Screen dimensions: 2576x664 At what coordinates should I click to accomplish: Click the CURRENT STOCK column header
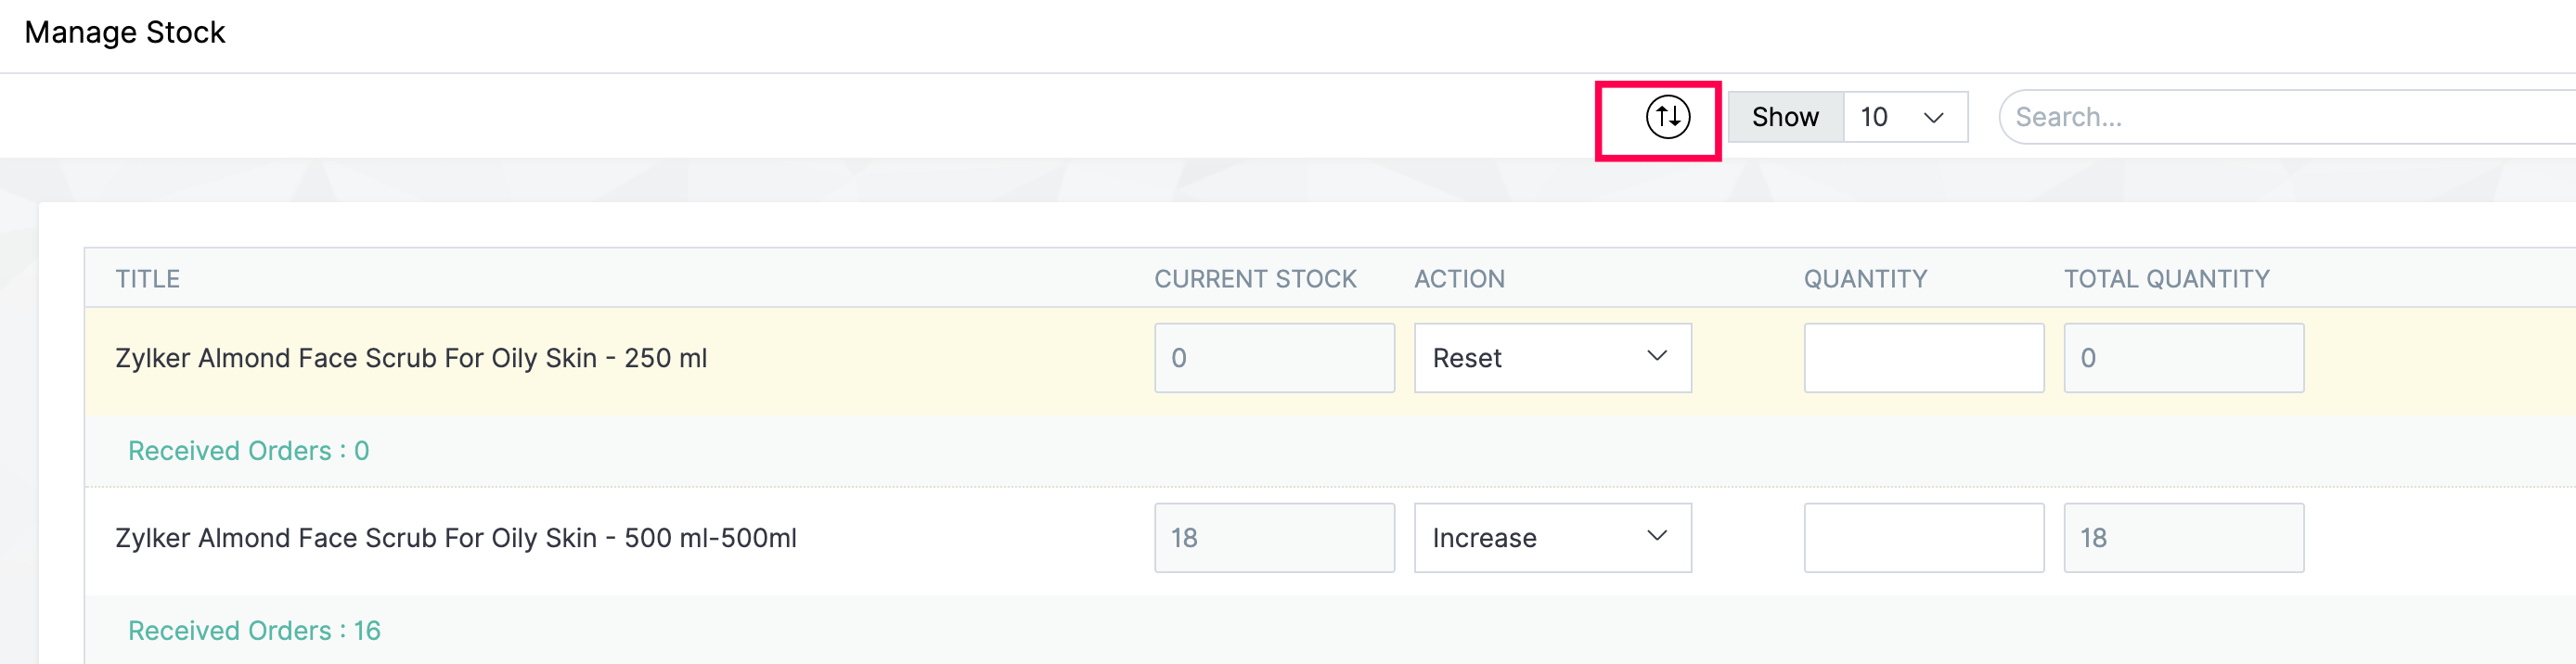pyautogui.click(x=1254, y=279)
